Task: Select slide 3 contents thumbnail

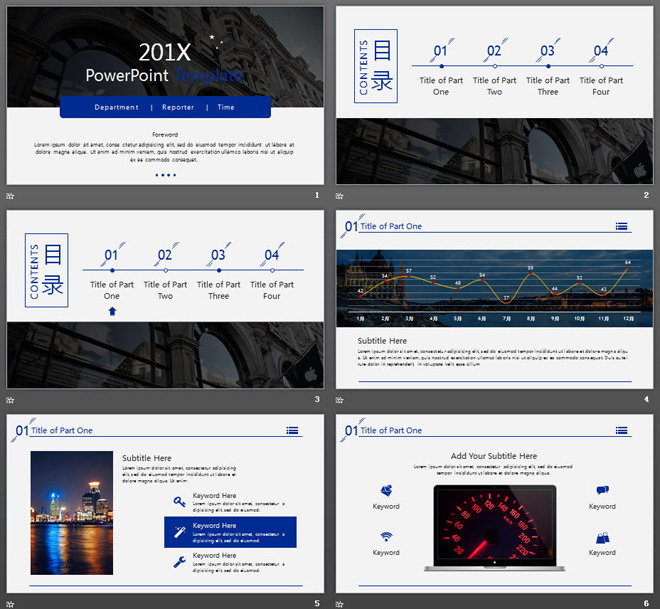Action: click(165, 299)
